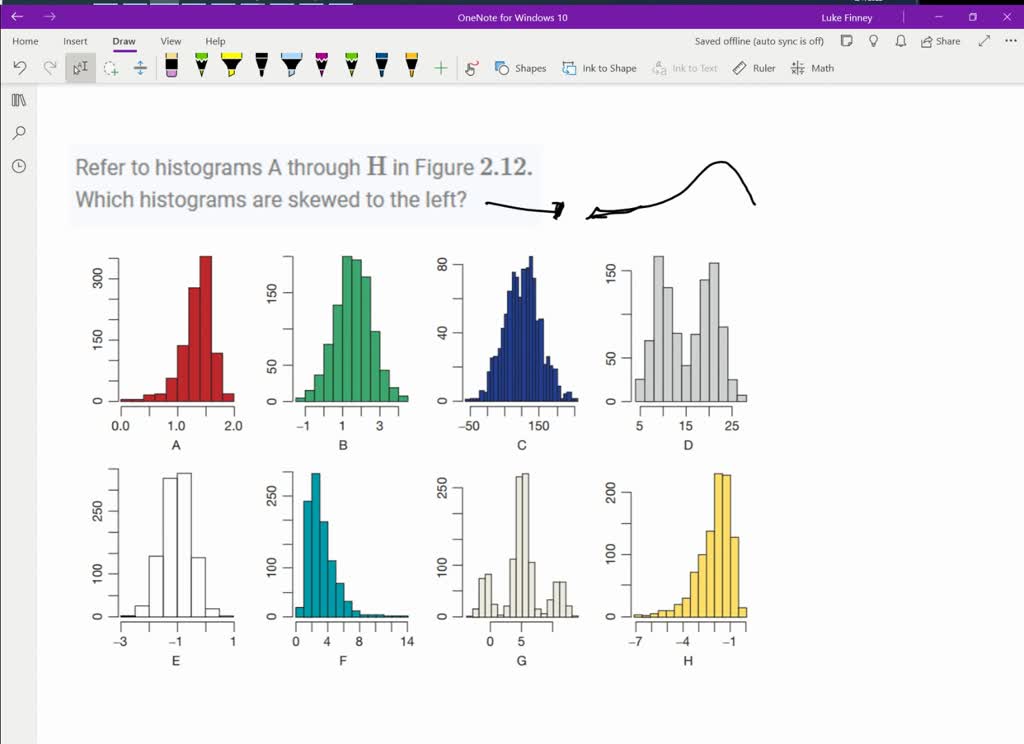Open the Shapes dropdown

point(521,68)
